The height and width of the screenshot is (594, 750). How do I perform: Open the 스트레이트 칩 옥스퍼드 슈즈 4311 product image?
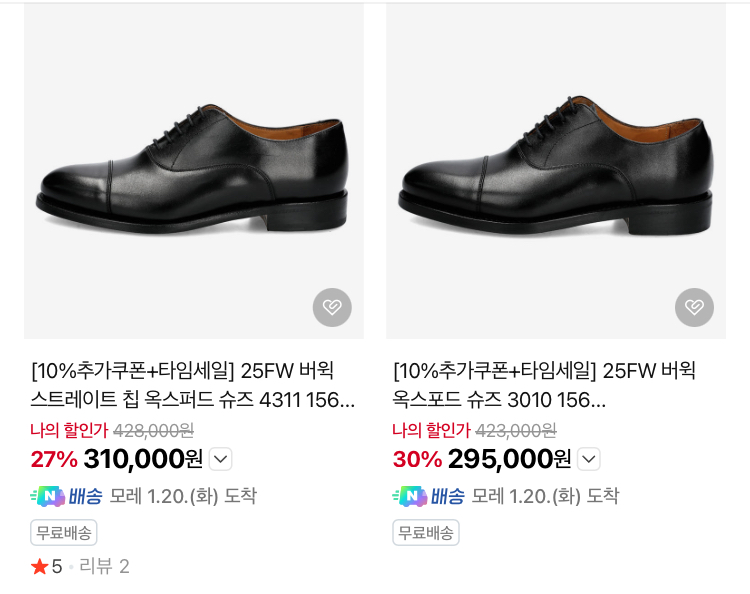pos(194,170)
